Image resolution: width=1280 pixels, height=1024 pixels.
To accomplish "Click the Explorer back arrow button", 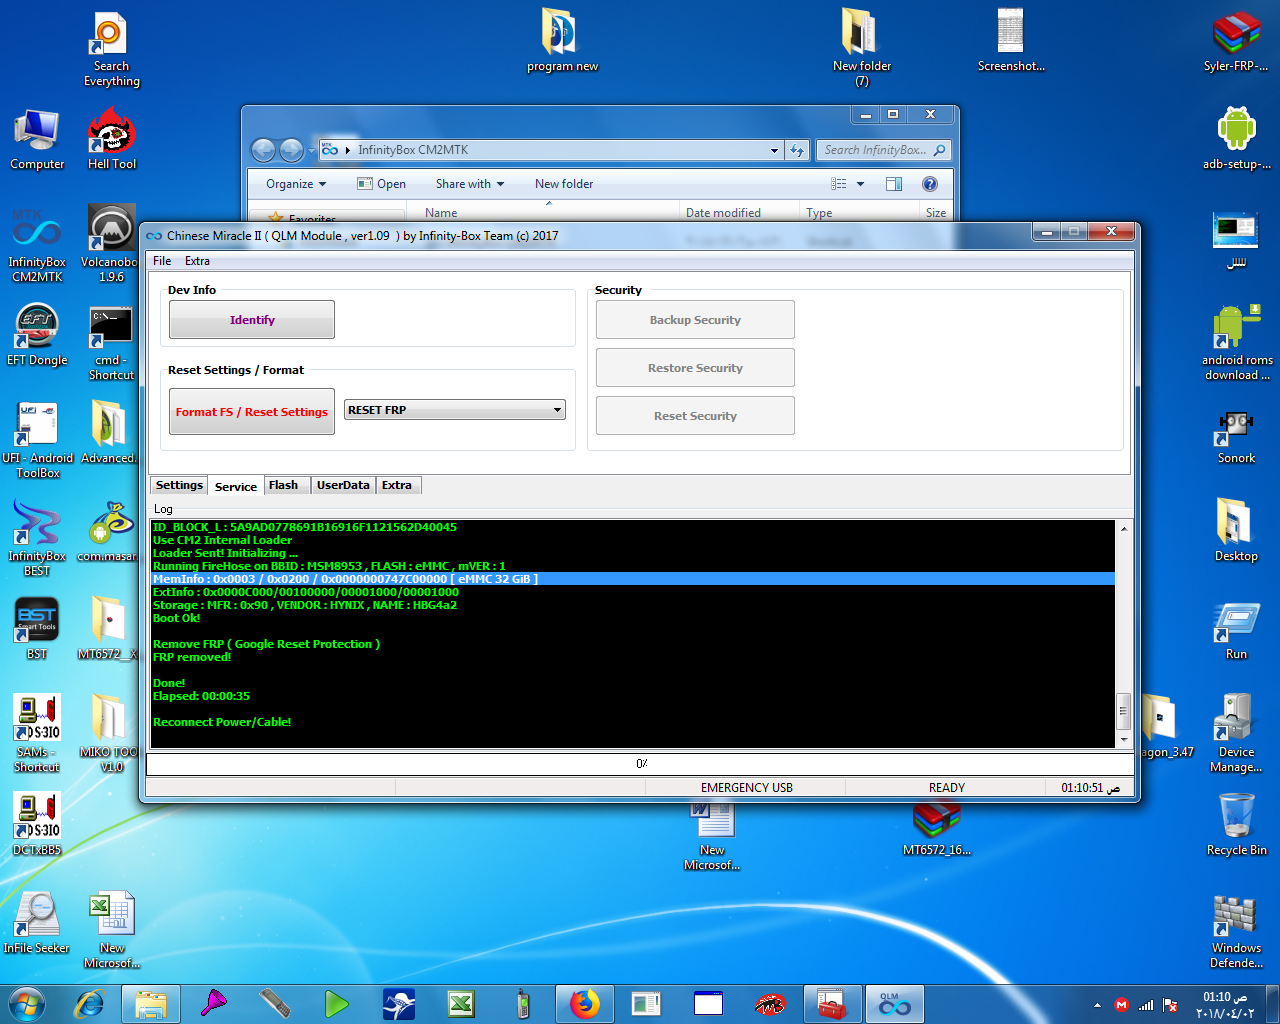I will (x=263, y=150).
